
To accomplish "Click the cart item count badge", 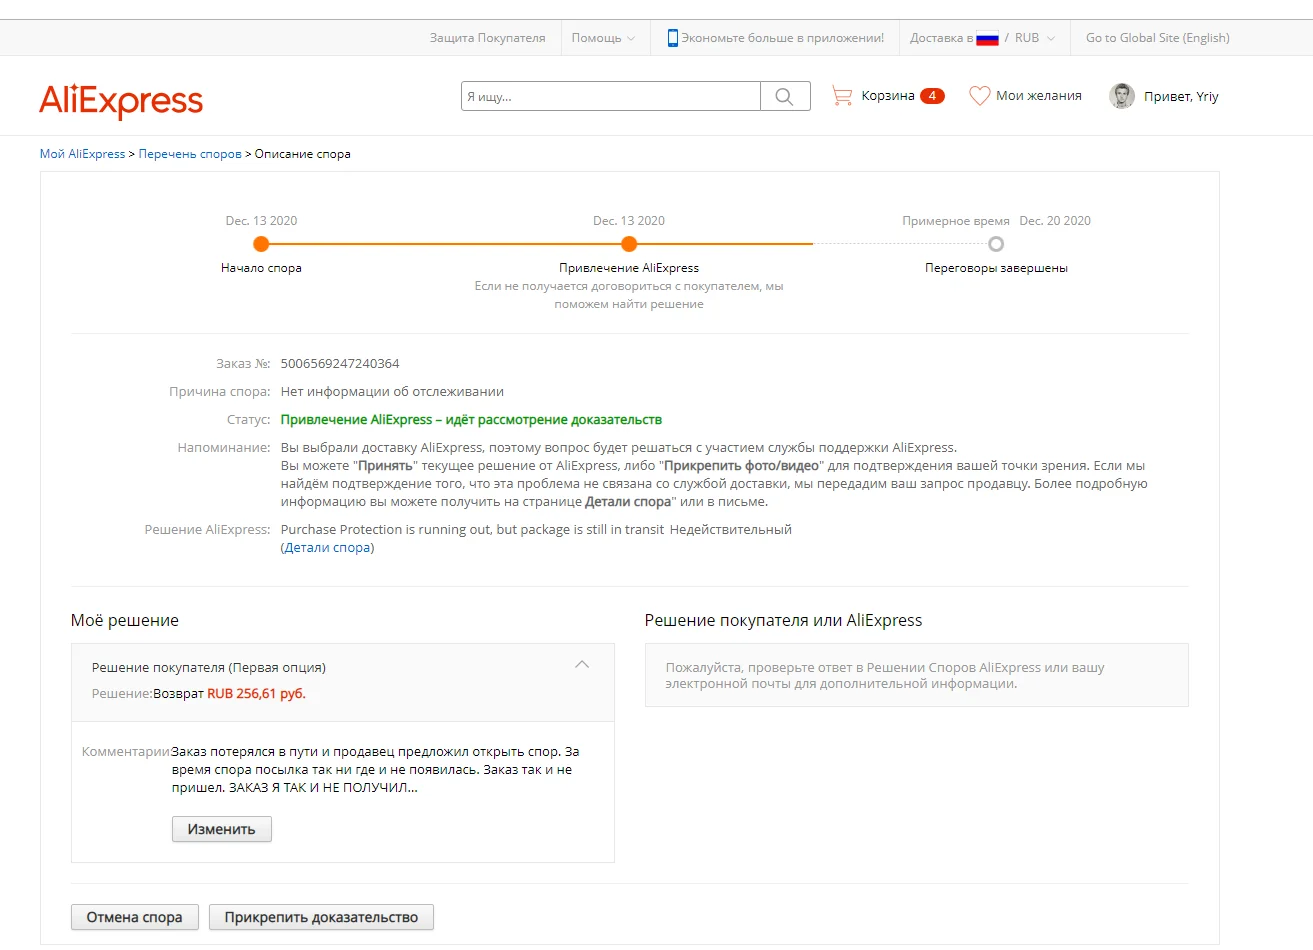I will coord(932,96).
